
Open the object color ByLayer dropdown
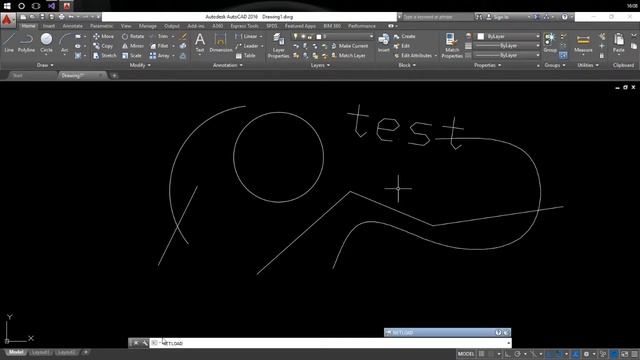click(509, 36)
